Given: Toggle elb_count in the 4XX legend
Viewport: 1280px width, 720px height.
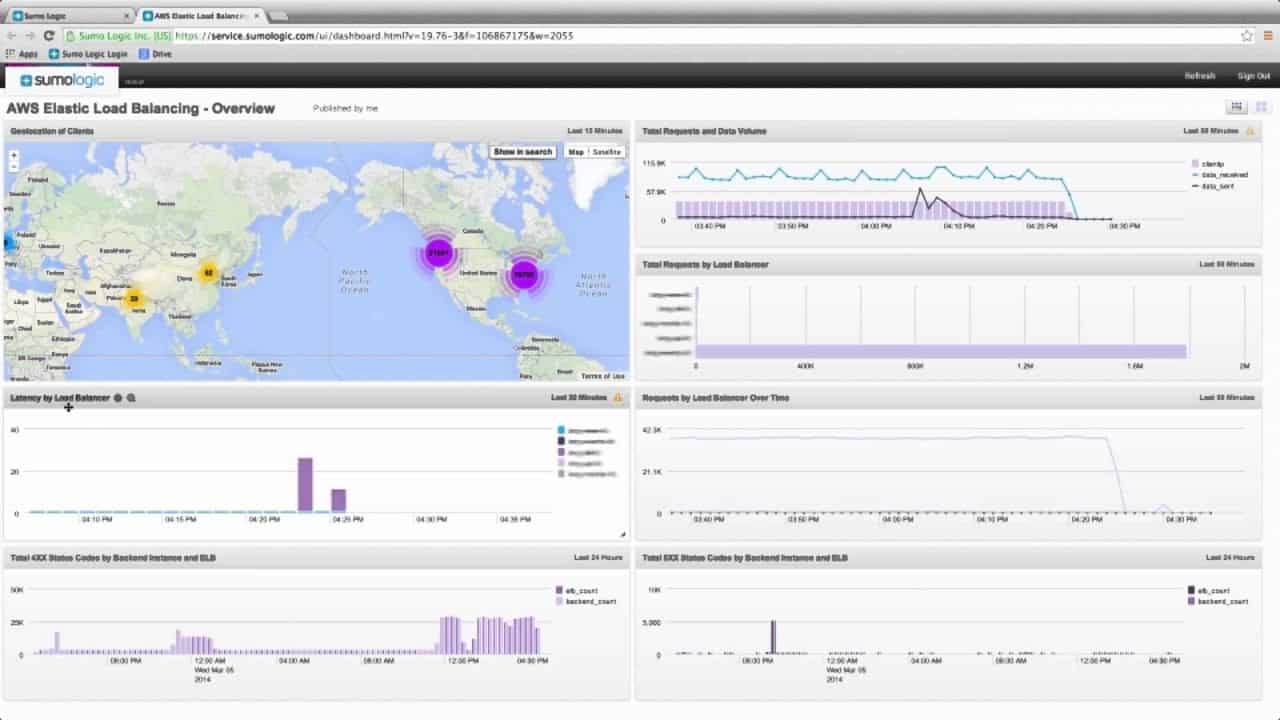Looking at the screenshot, I should pos(576,591).
